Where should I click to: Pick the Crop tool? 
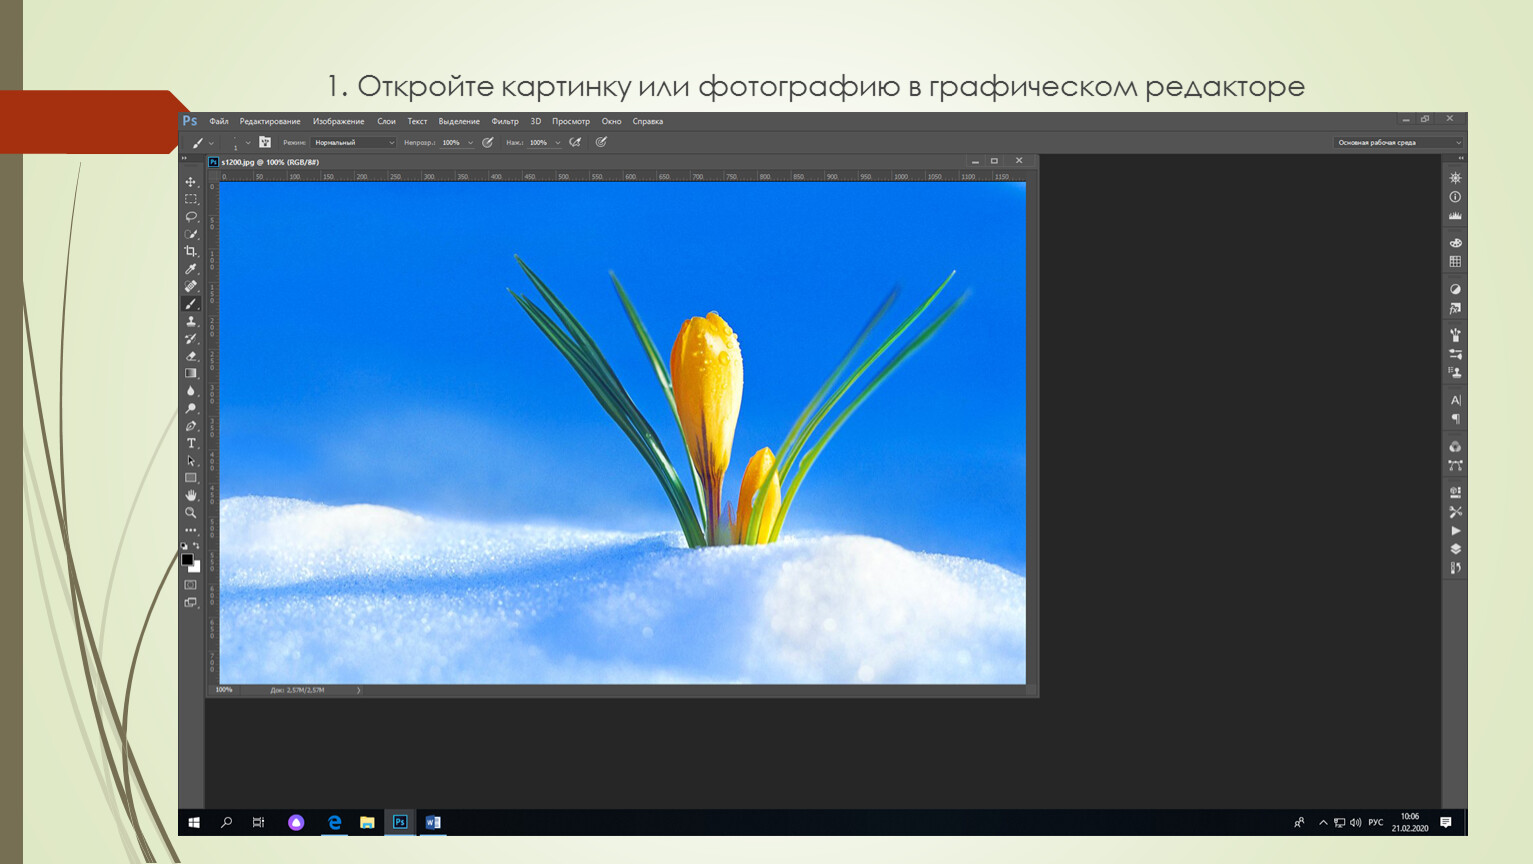(190, 251)
